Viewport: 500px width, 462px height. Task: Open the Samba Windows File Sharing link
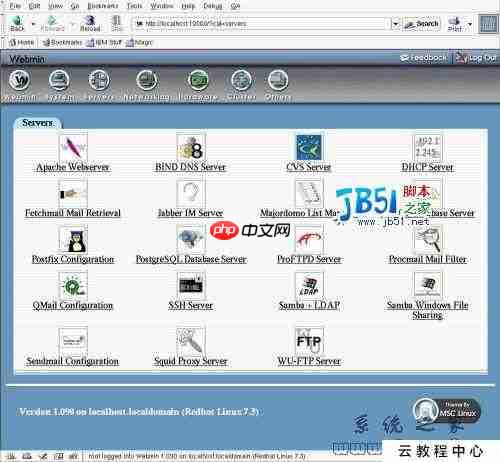coord(427,310)
